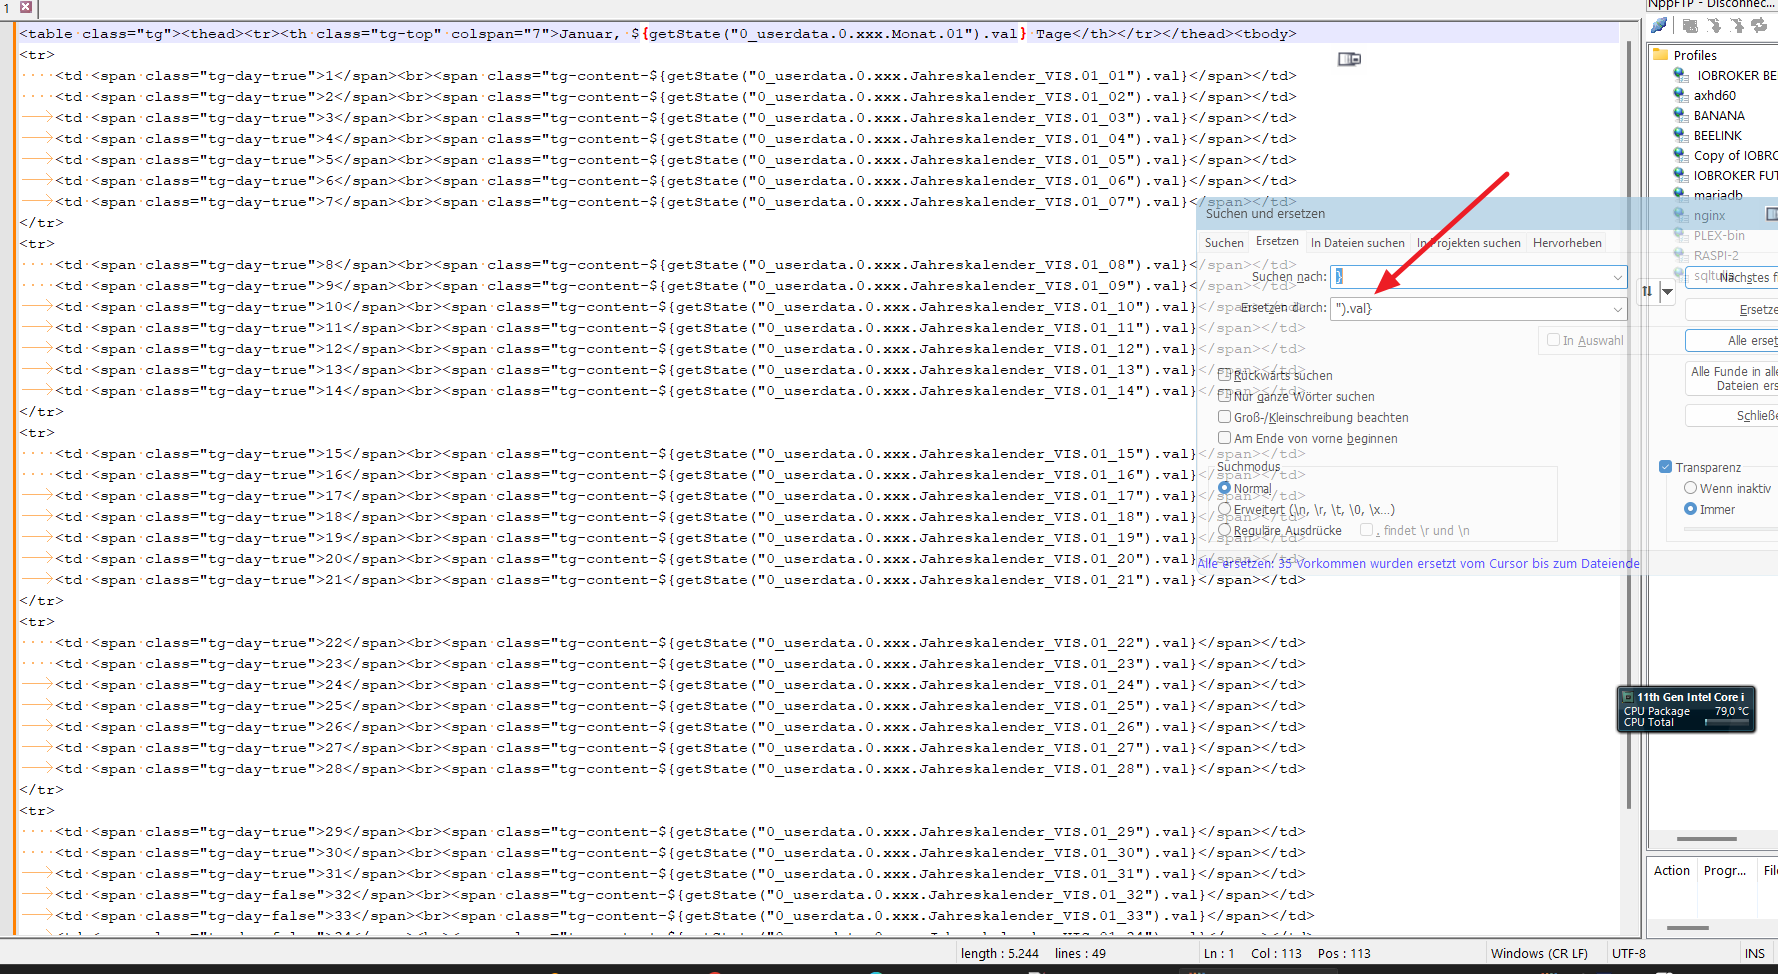
Task: Open the dropdown arrow beside swap icon
Action: [1667, 291]
